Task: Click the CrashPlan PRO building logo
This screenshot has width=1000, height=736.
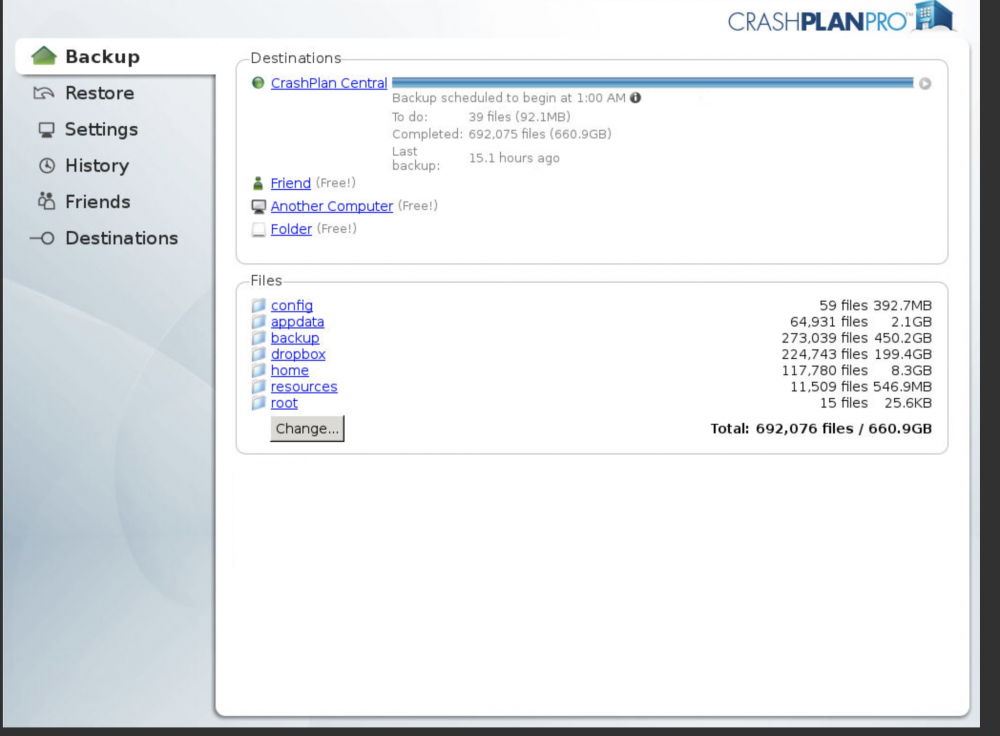Action: coord(934,16)
